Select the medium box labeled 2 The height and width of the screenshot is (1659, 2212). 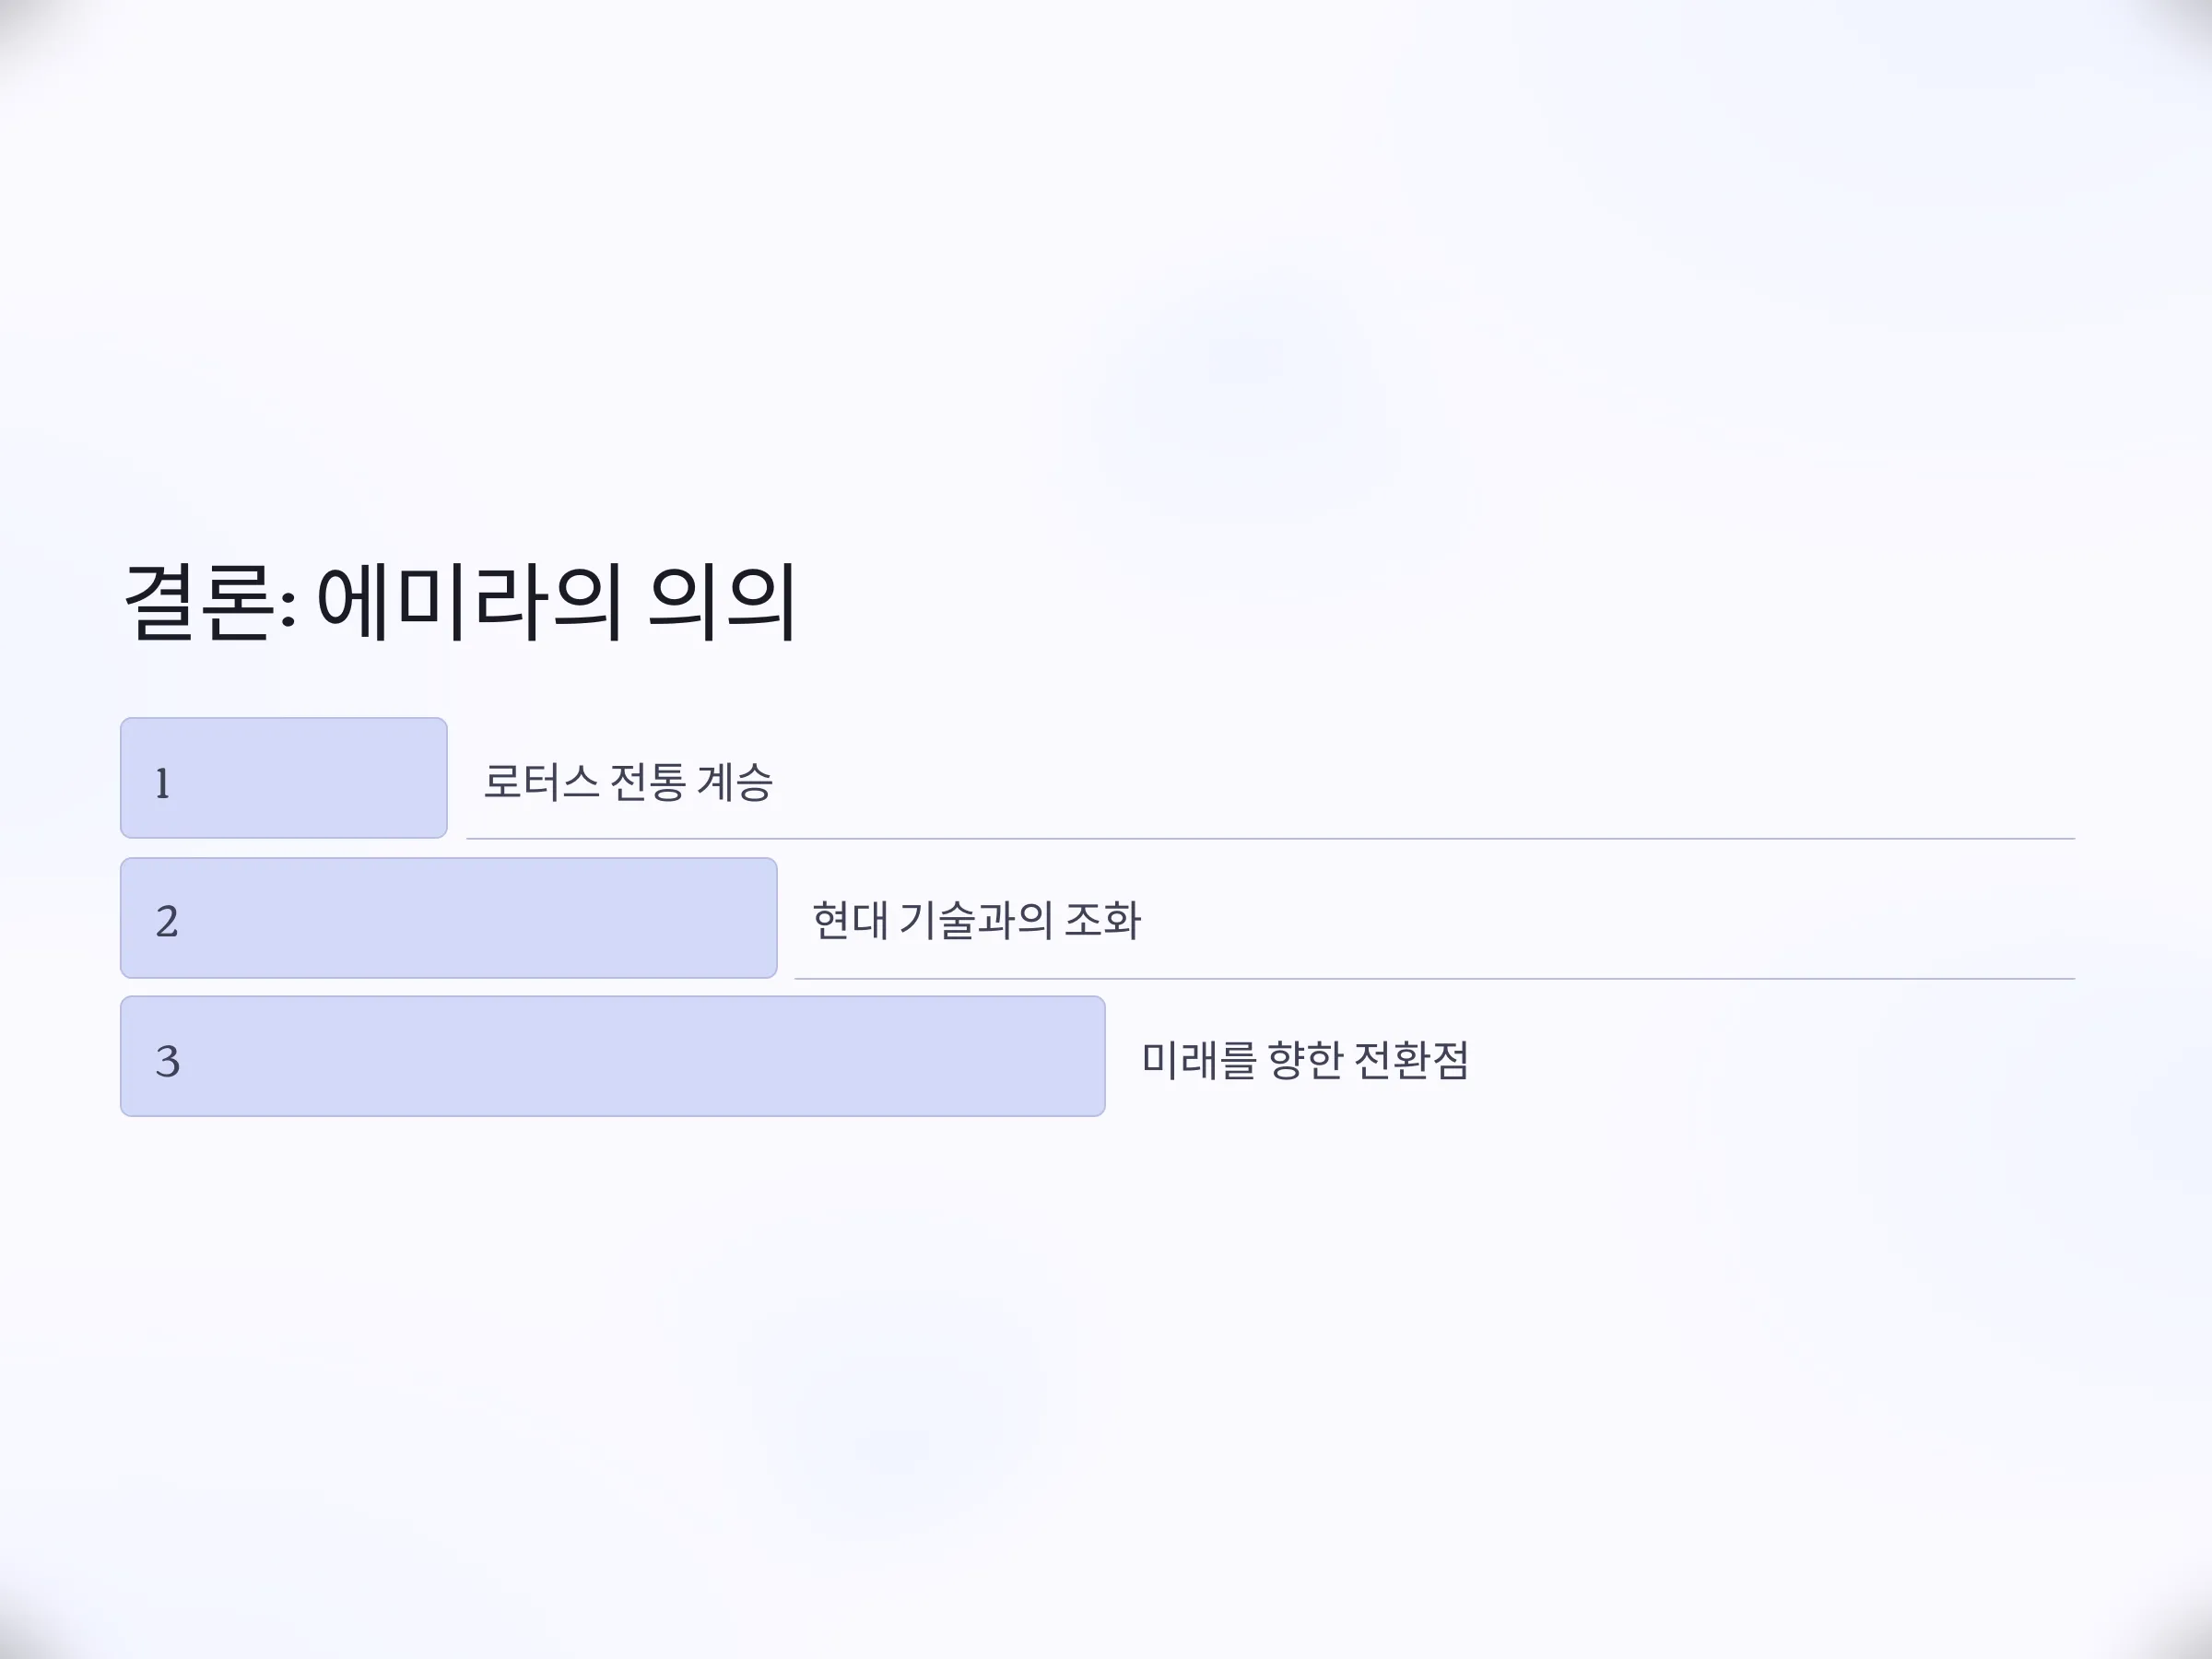click(449, 918)
